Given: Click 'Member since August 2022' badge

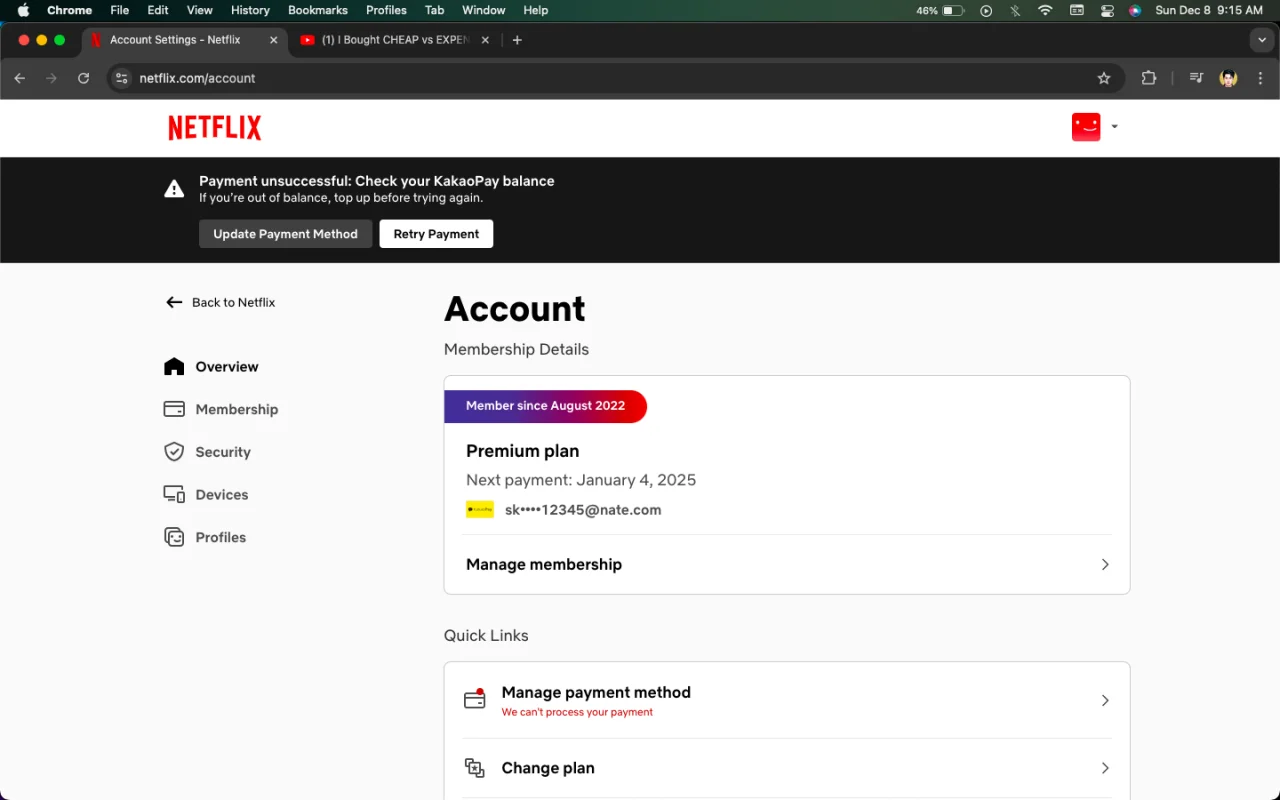Looking at the screenshot, I should [545, 406].
